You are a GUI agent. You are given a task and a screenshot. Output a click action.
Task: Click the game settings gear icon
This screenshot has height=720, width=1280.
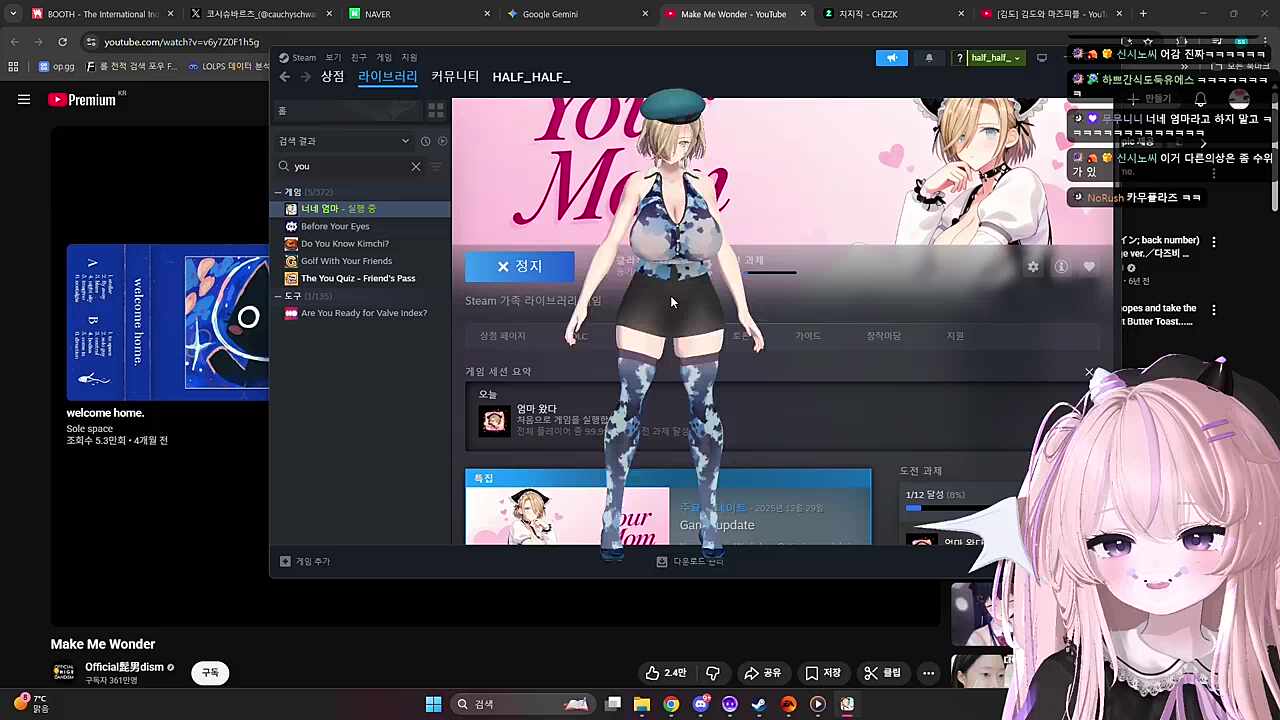[x=1033, y=267]
